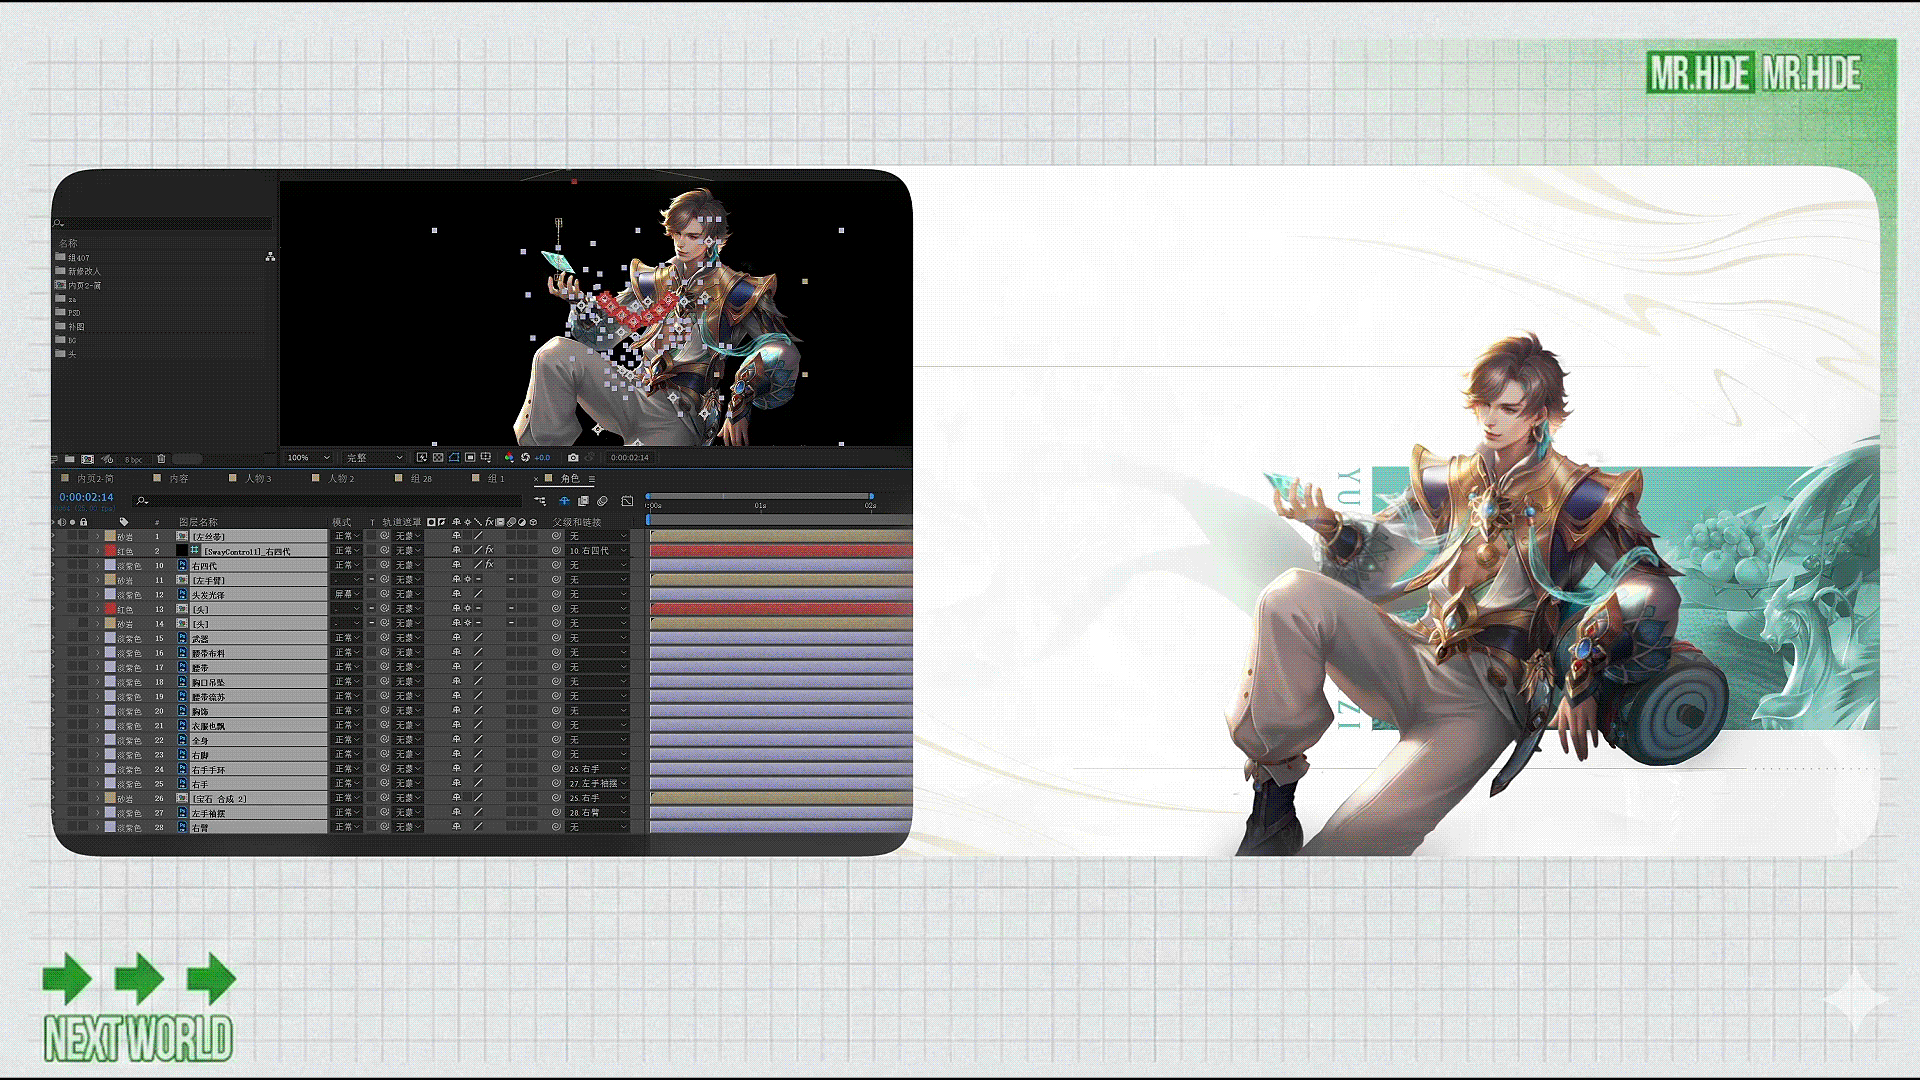Create a new composition from Project panel footer
This screenshot has width=1920, height=1080.
tap(88, 459)
